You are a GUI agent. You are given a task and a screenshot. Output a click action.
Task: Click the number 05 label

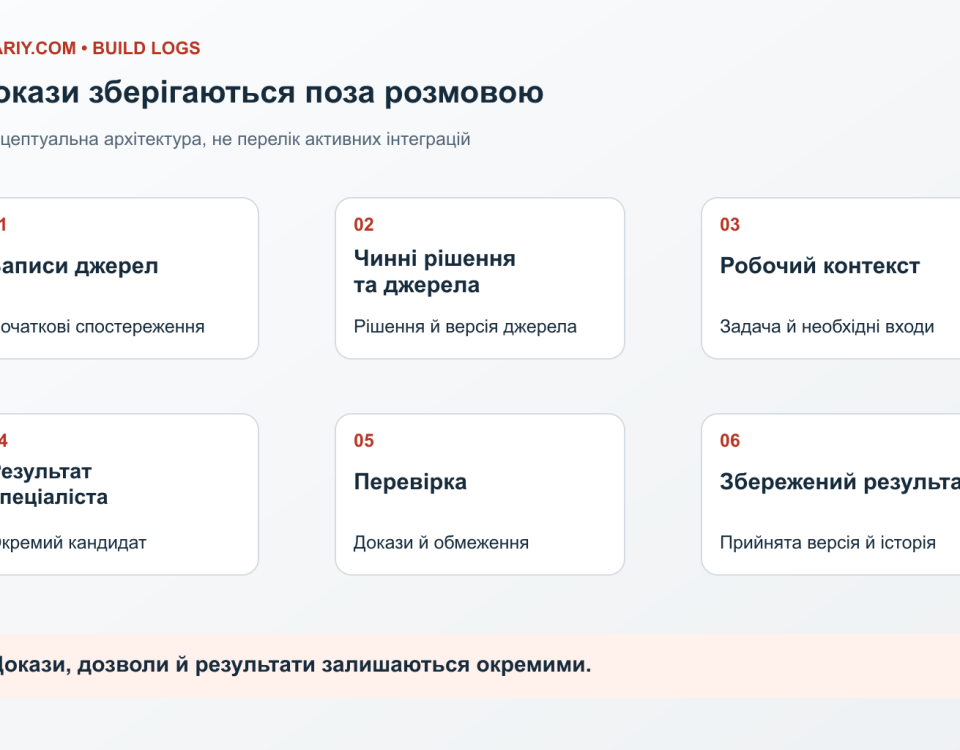pos(364,441)
